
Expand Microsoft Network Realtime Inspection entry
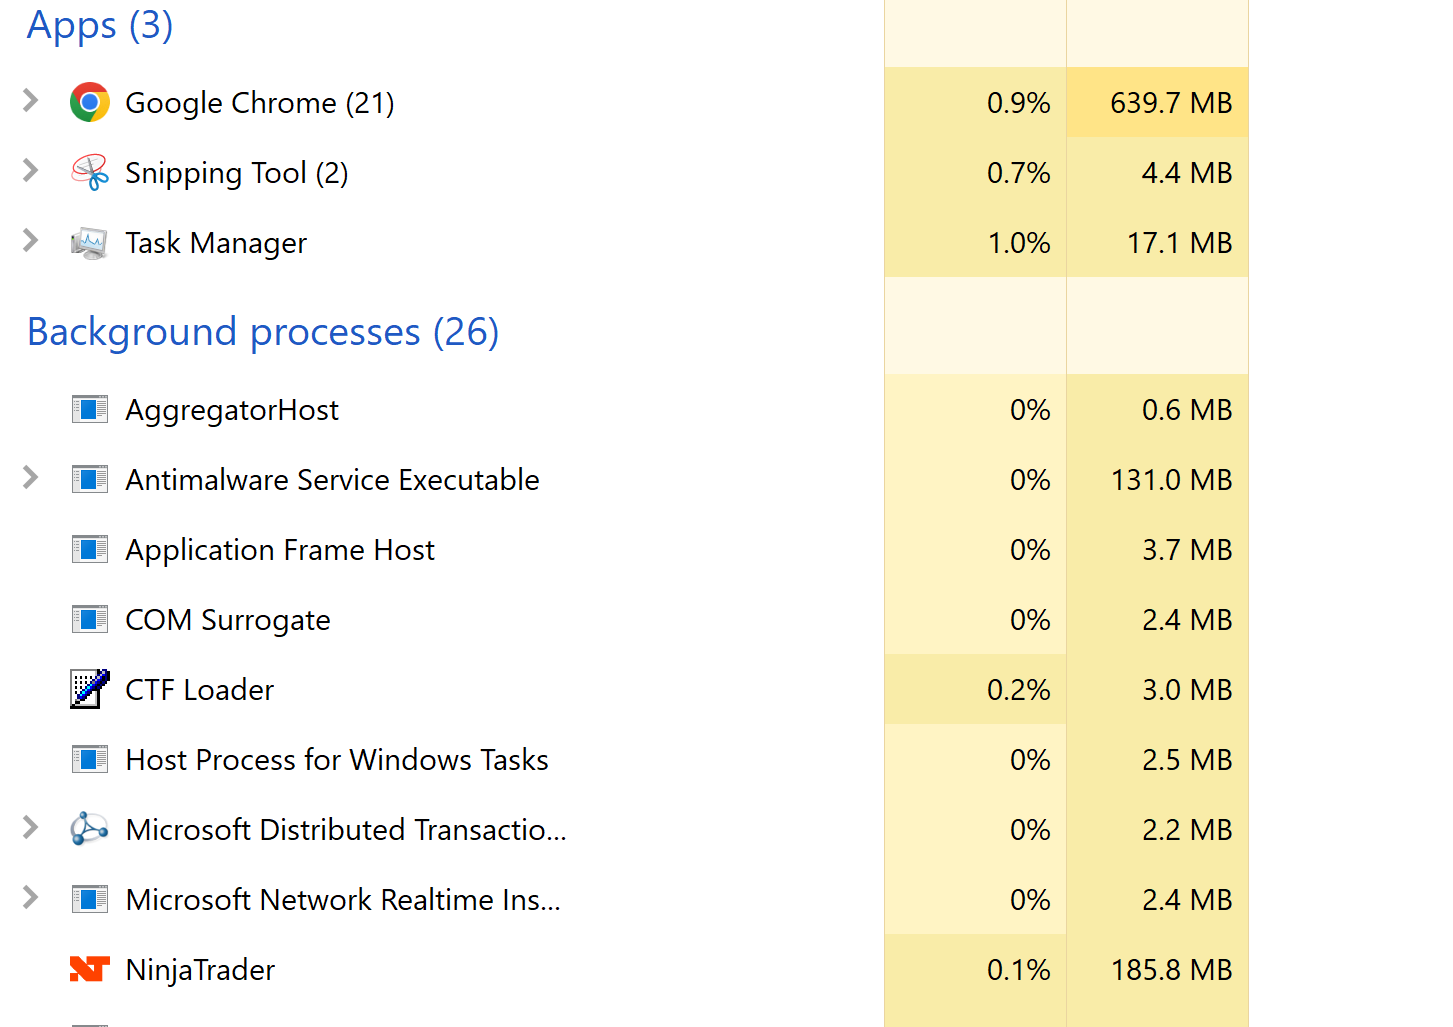tap(31, 898)
